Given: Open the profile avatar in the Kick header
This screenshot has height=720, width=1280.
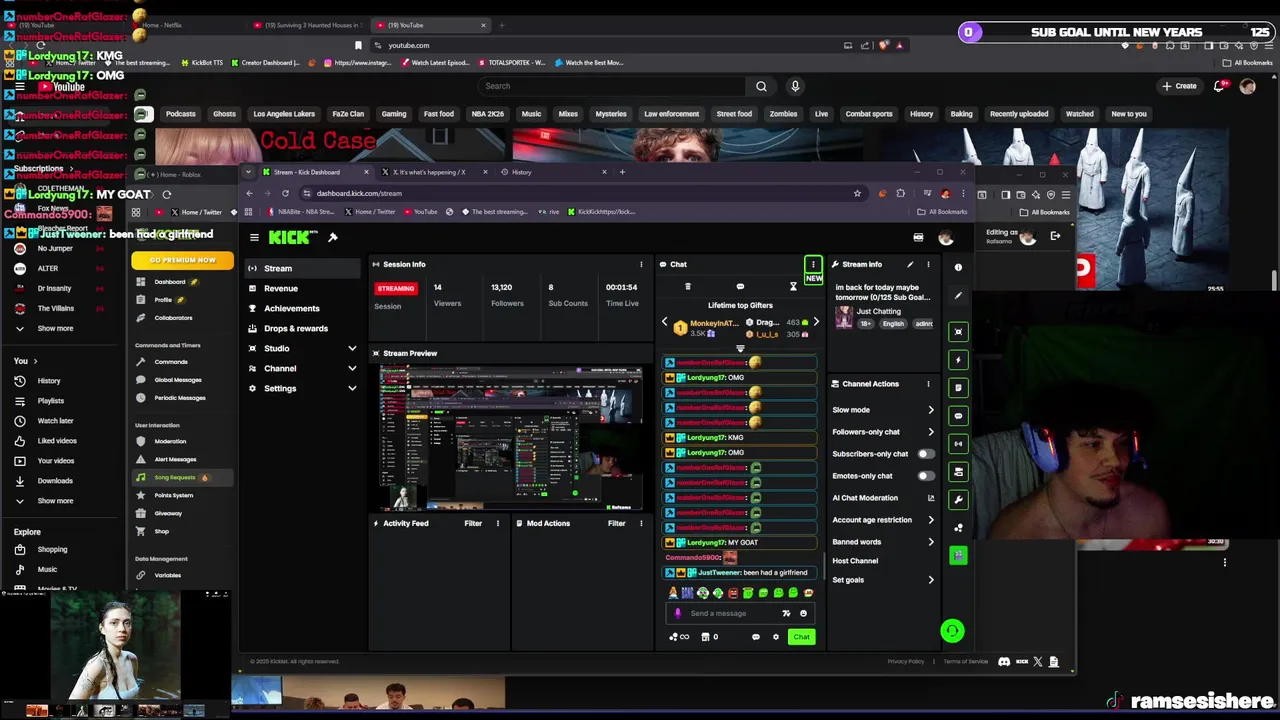Looking at the screenshot, I should click(x=945, y=237).
